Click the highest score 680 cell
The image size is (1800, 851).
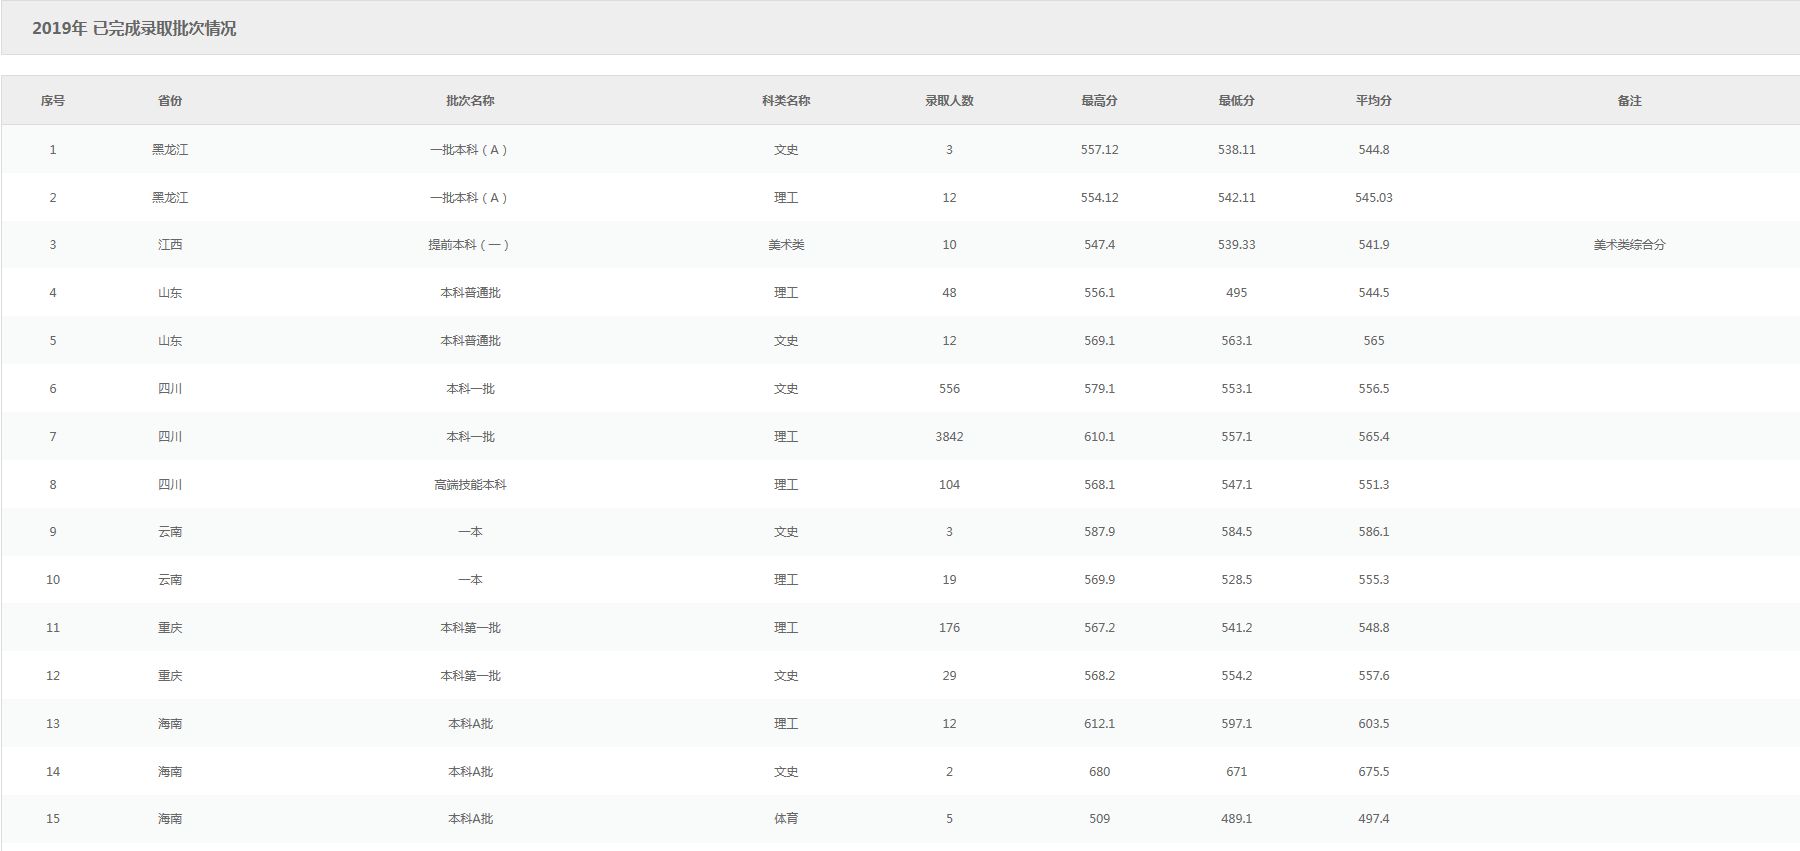tap(1099, 772)
